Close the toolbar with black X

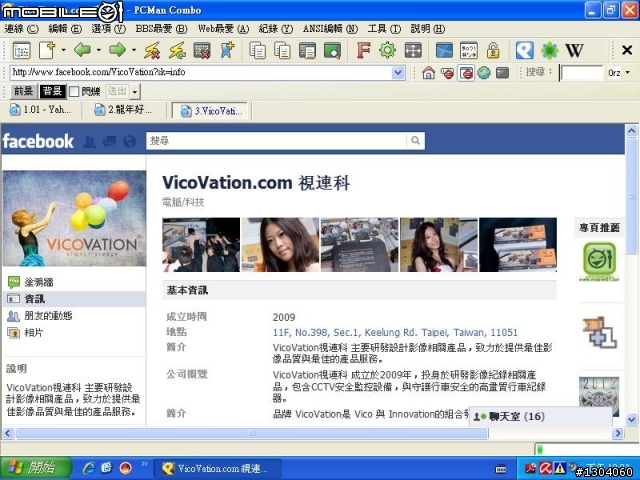coord(627,50)
